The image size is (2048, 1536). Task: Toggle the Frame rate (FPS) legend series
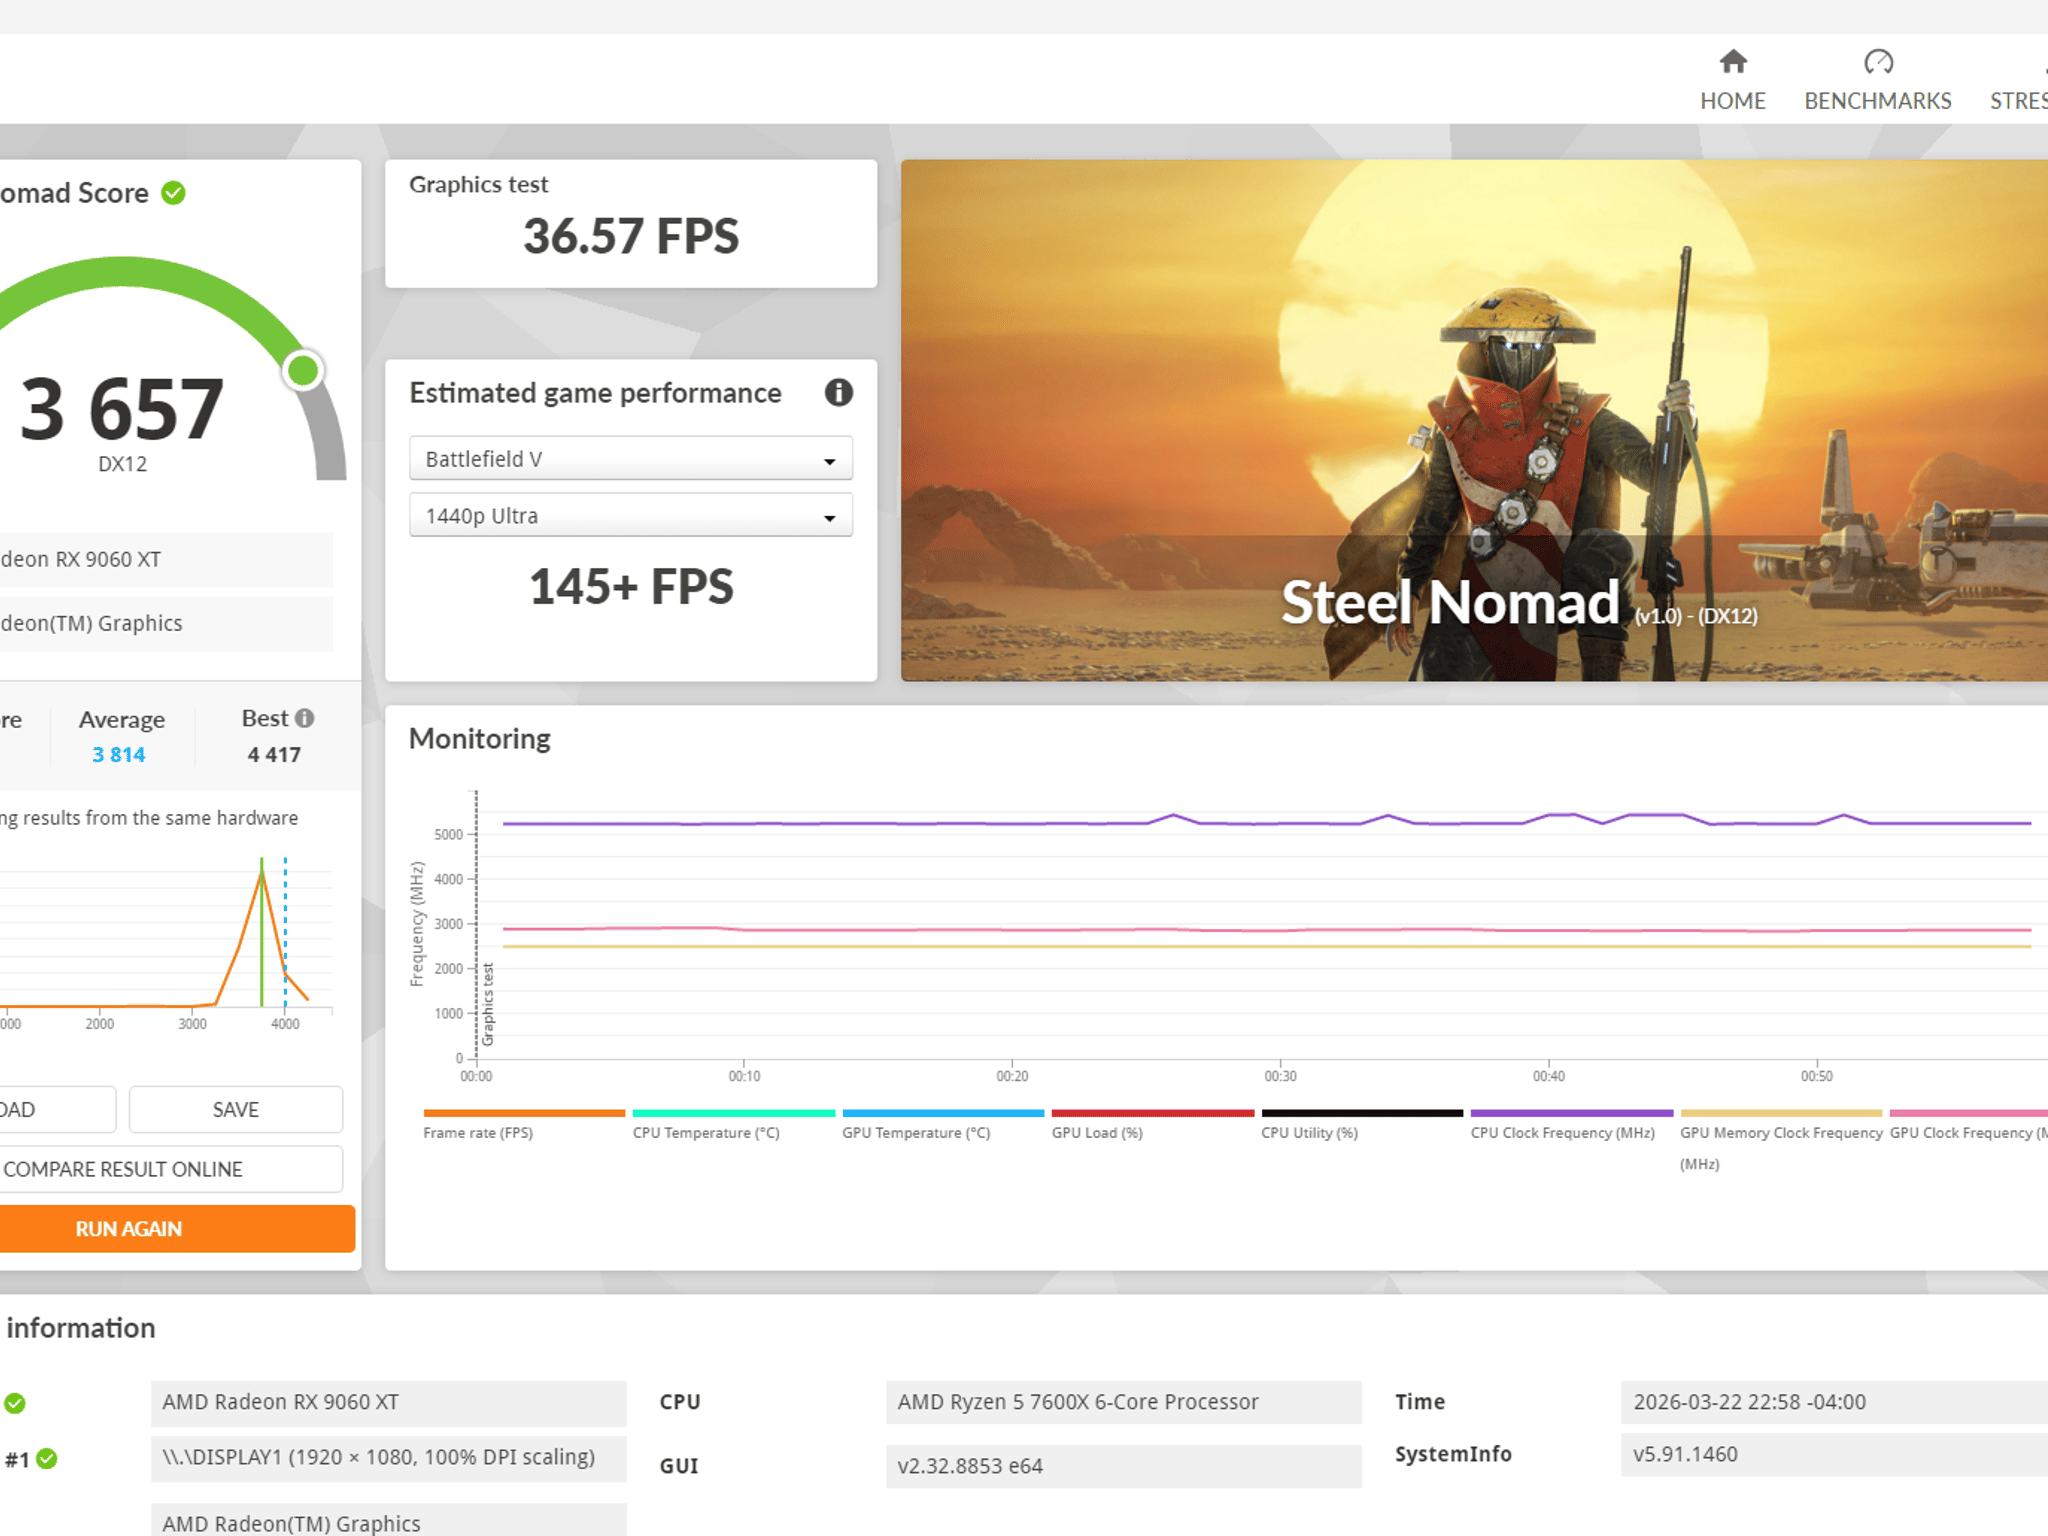tap(524, 1124)
